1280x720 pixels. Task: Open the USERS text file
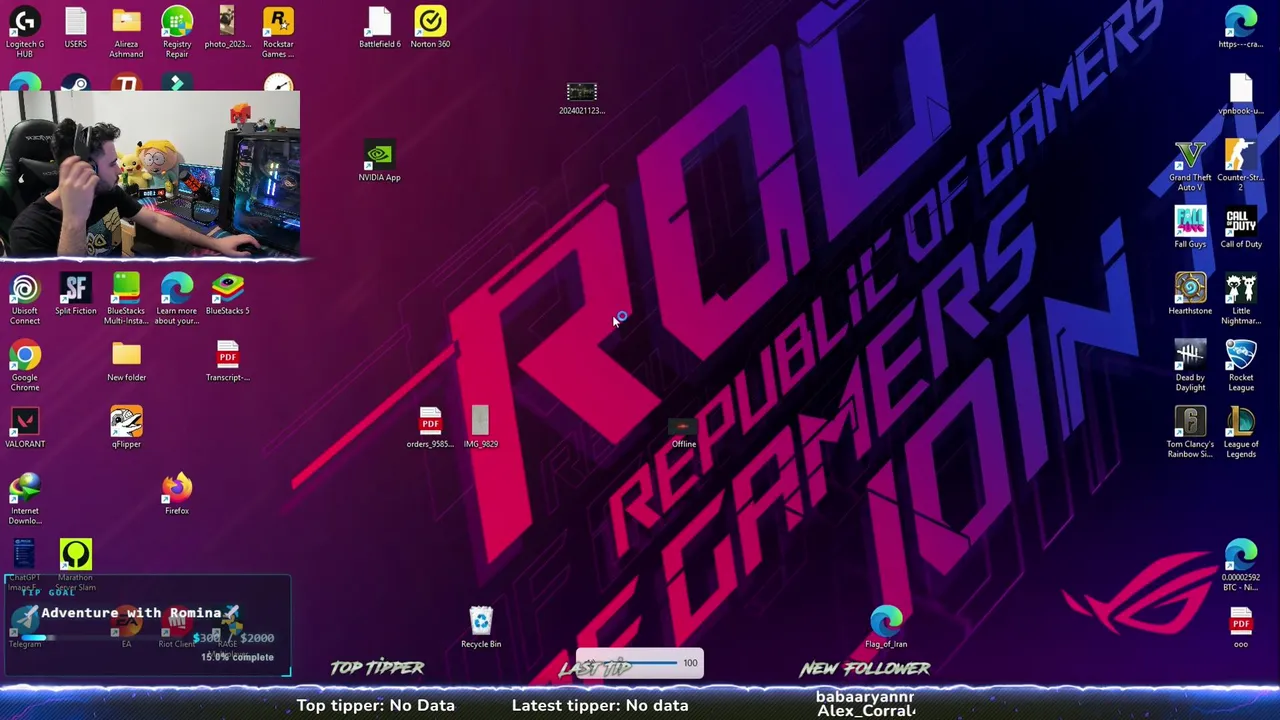pyautogui.click(x=76, y=28)
